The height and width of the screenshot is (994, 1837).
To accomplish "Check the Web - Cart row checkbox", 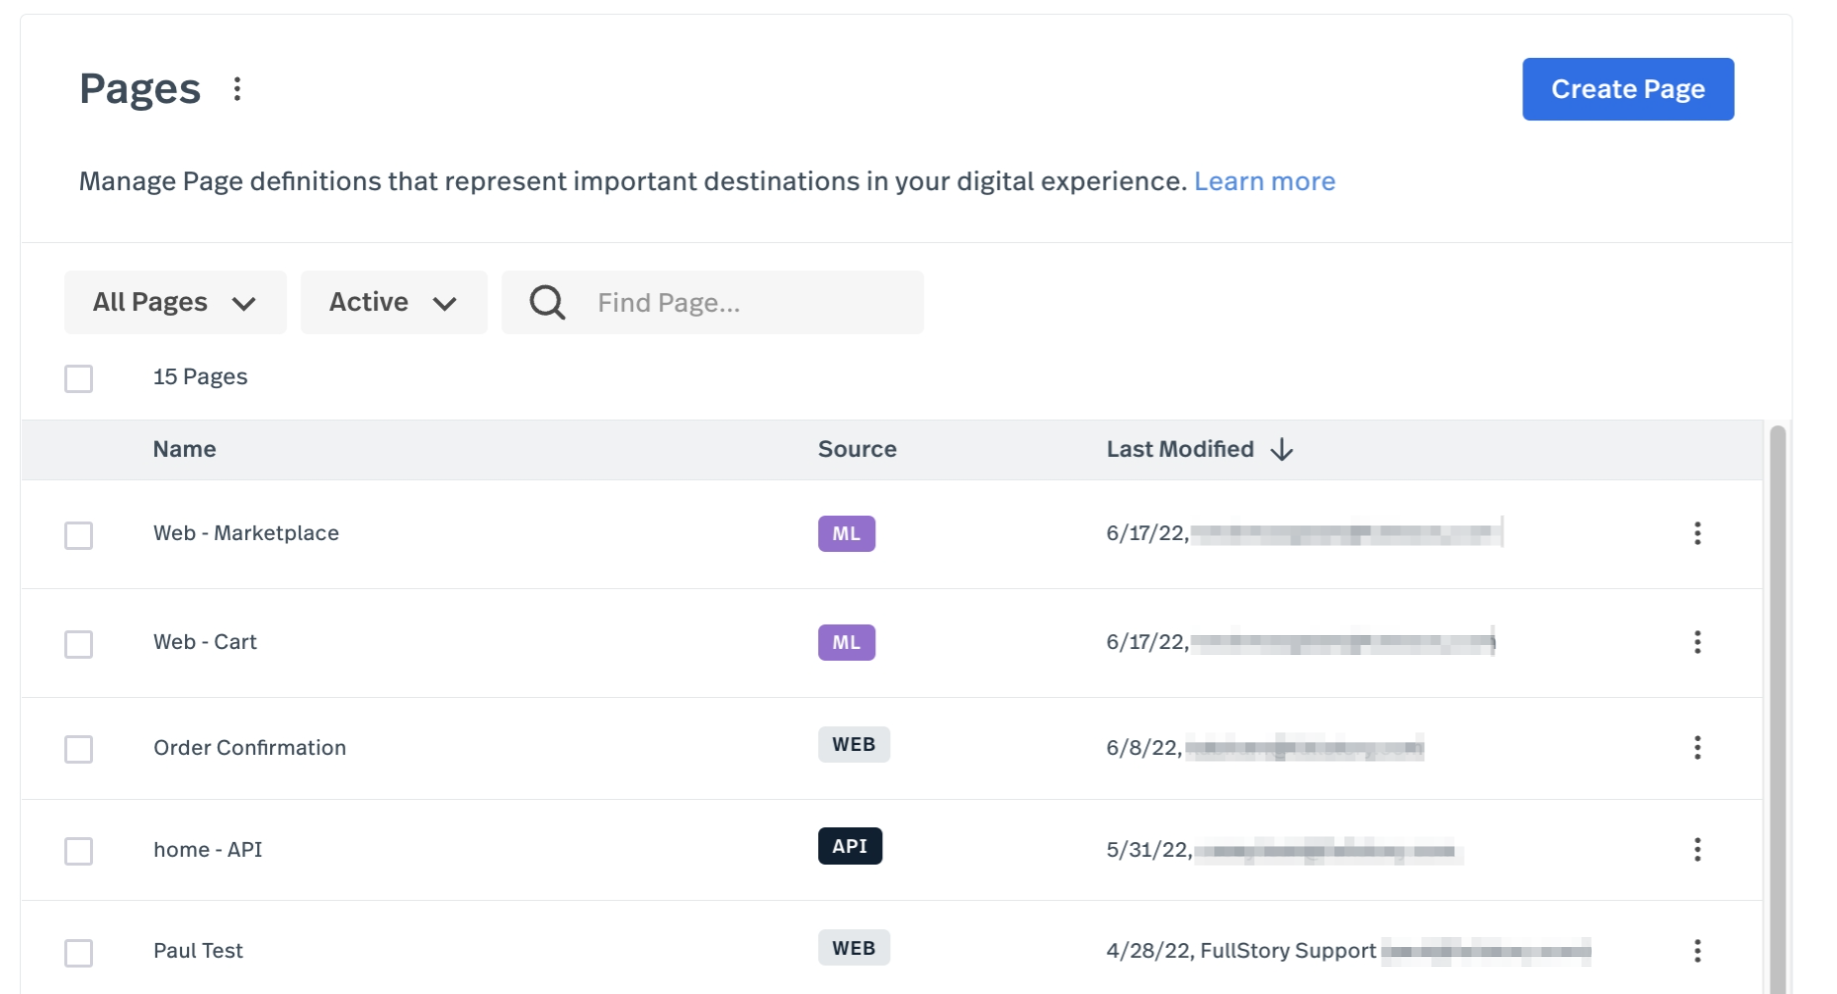I will tap(79, 644).
